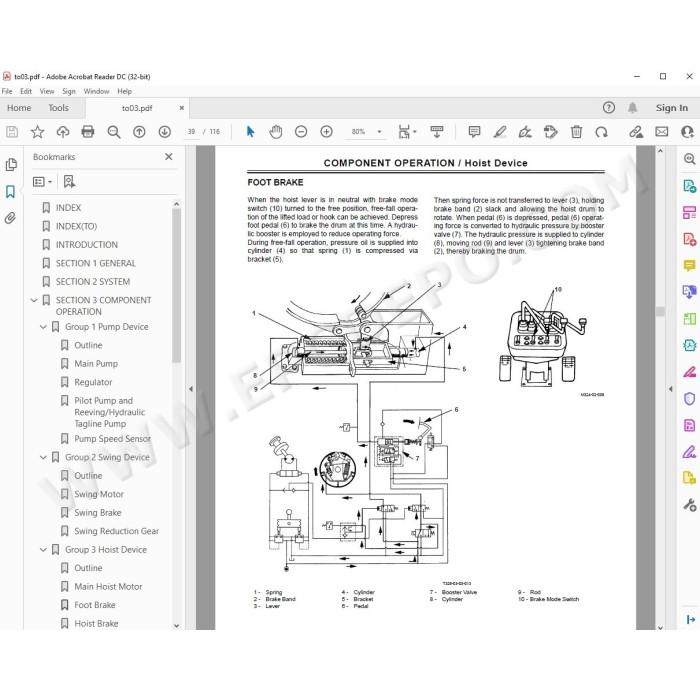The height and width of the screenshot is (700, 700).
Task: Activate the hand pan tool
Action: (276, 132)
